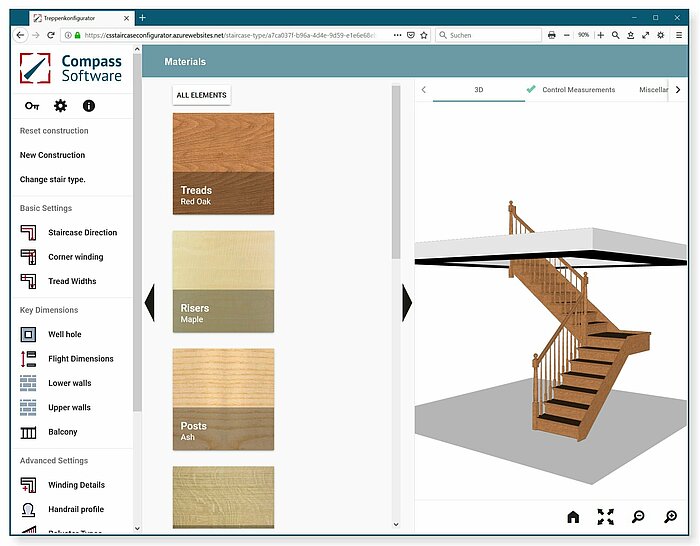The height and width of the screenshot is (546, 700).
Task: Click the Compass Software logo
Action: [71, 68]
